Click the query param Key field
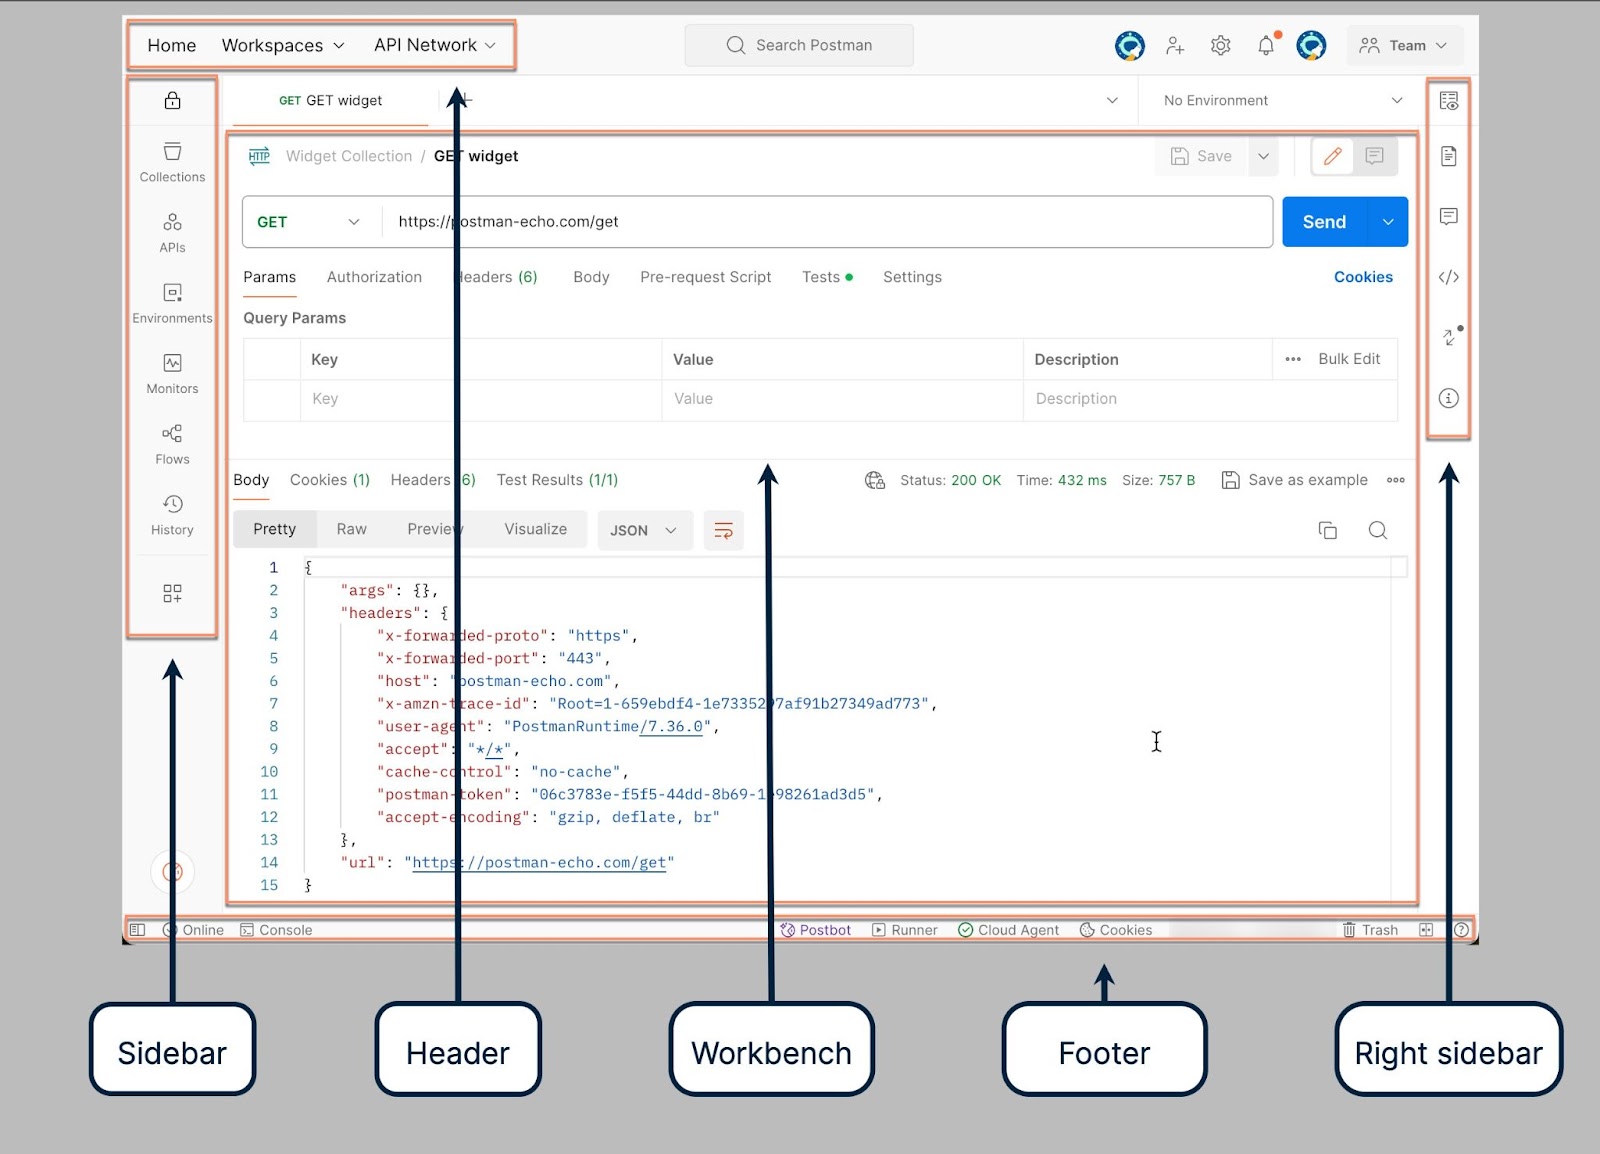 [480, 399]
